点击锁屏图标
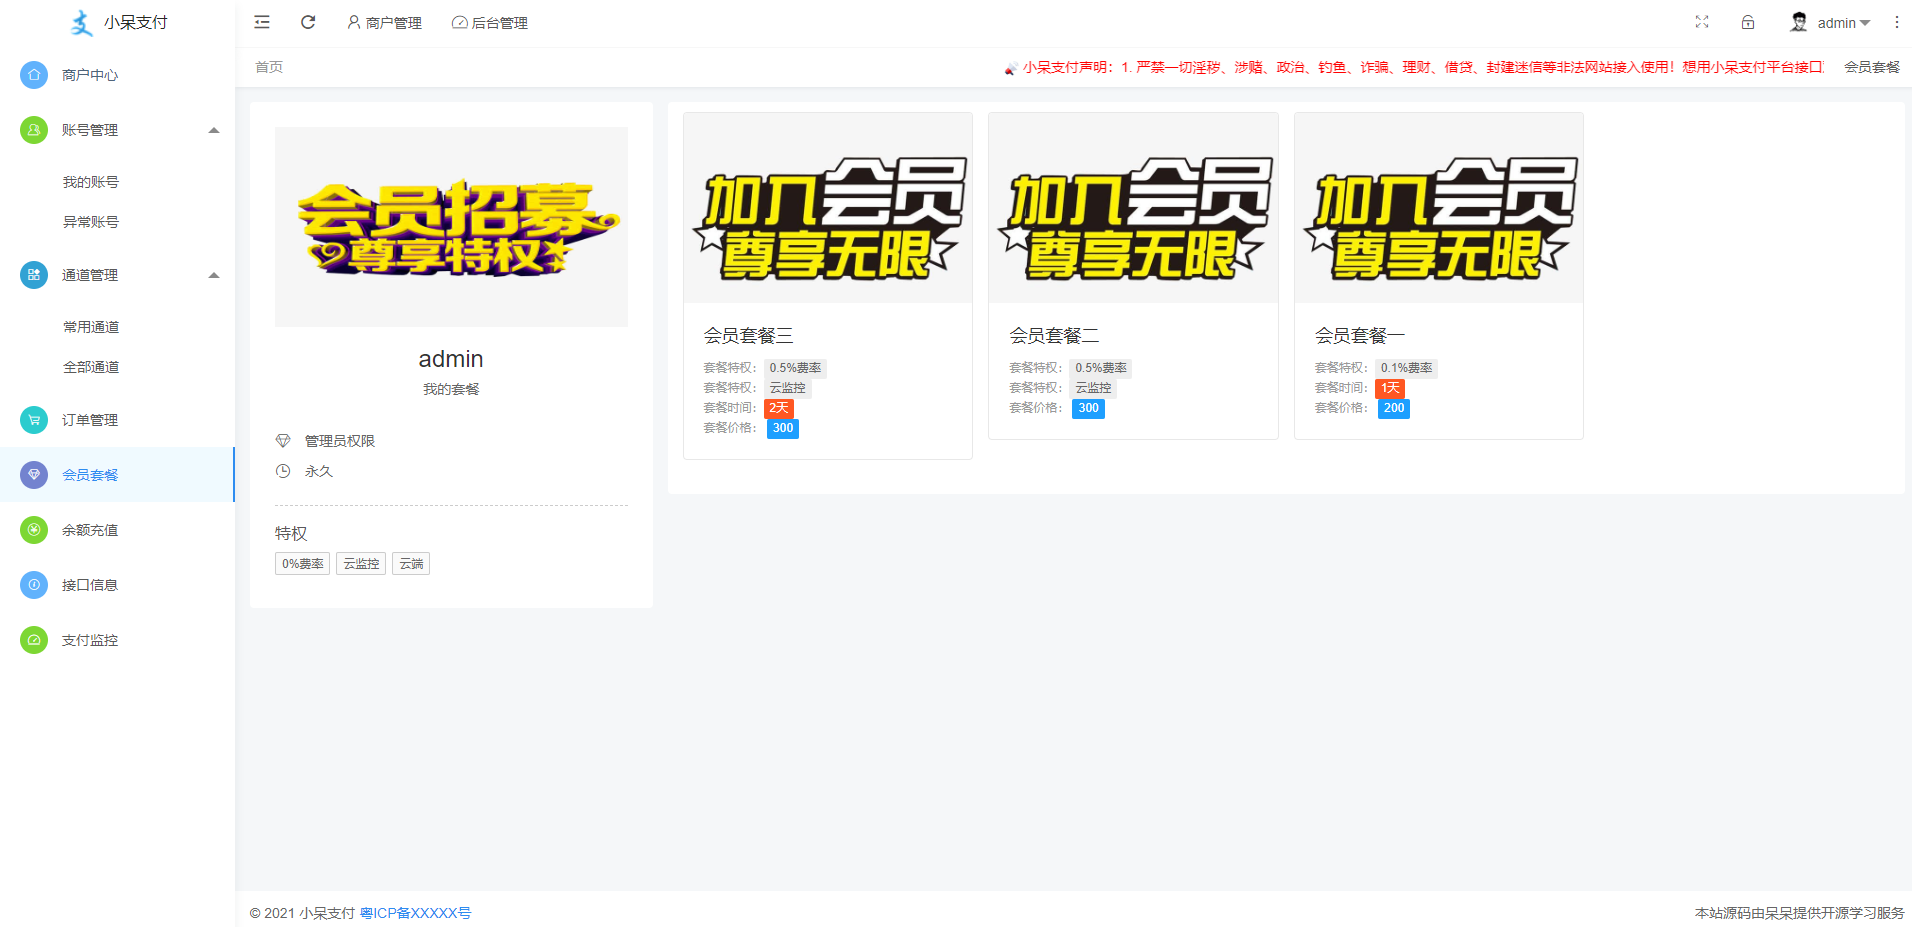 coord(1748,22)
